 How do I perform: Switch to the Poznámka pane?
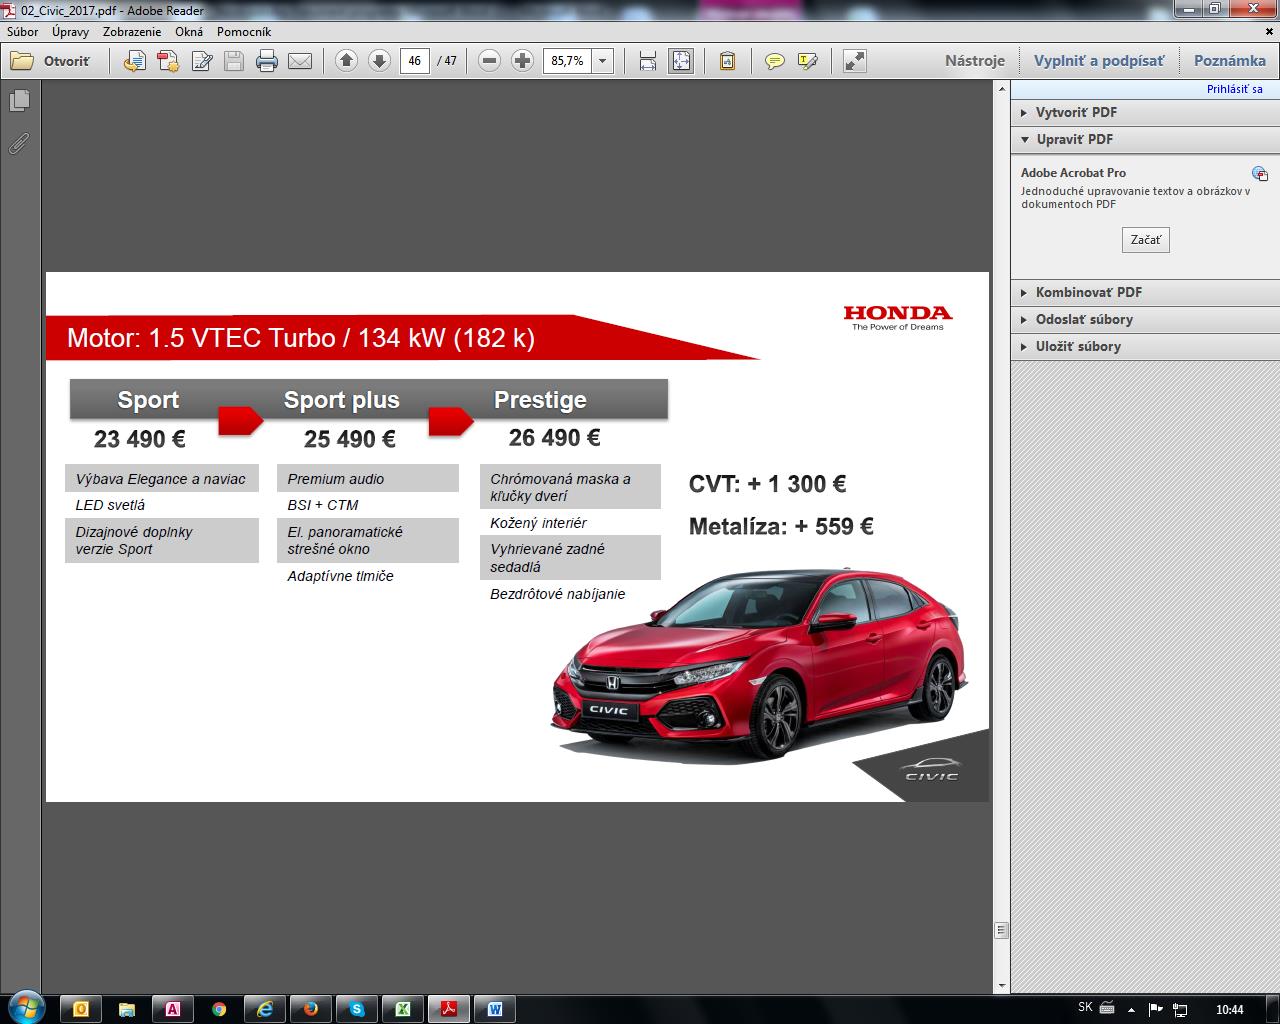pyautogui.click(x=1229, y=60)
